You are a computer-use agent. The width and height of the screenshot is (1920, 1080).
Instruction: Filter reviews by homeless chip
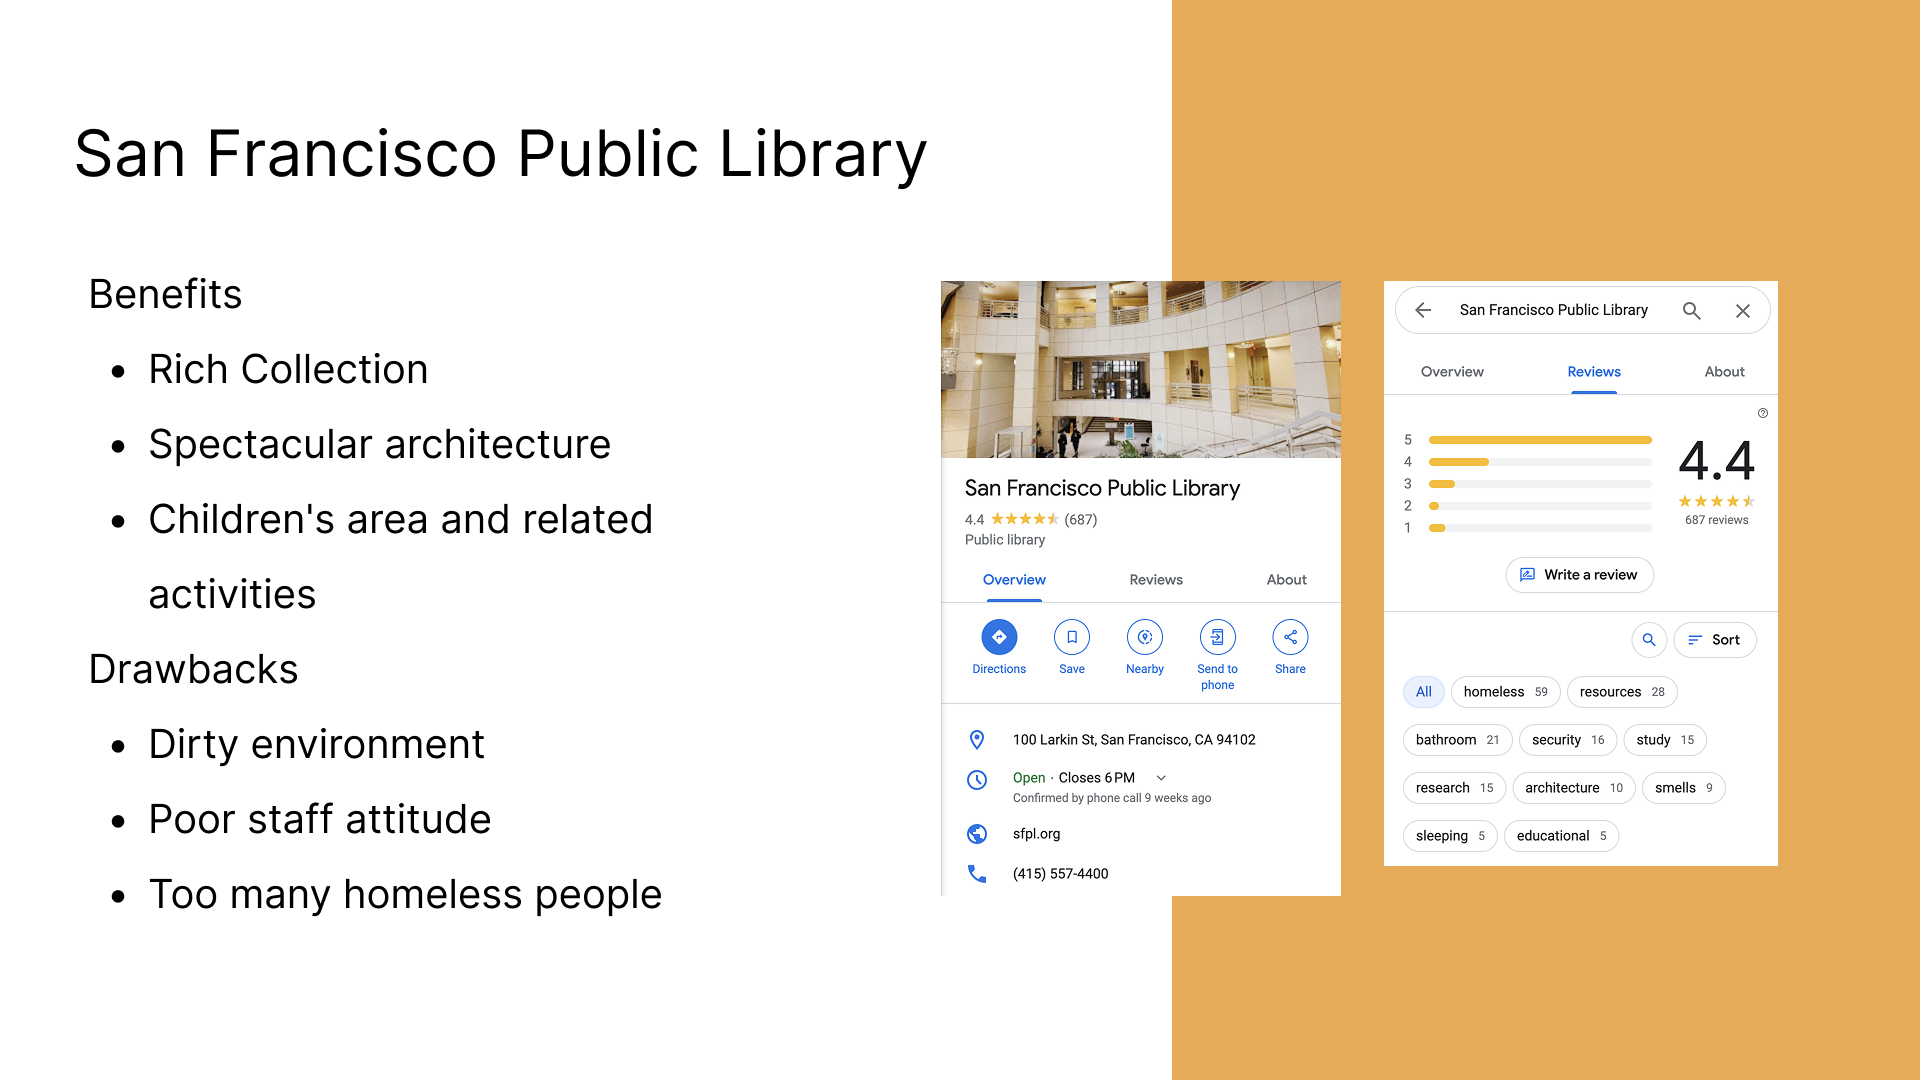pyautogui.click(x=1506, y=692)
